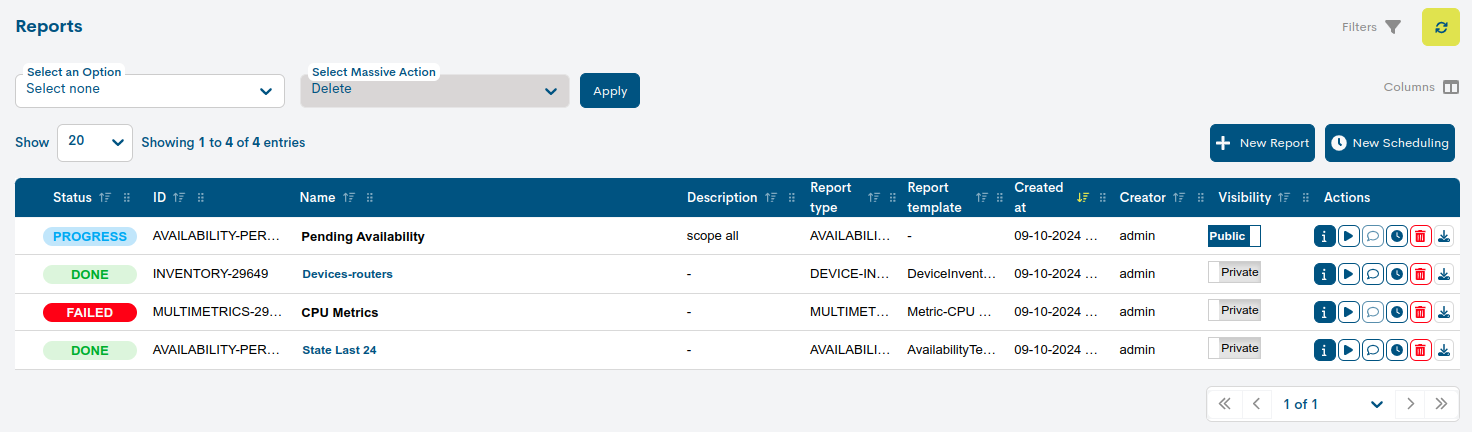
Task: Delete the CPU Metrics report using trash icon
Action: 1420,312
